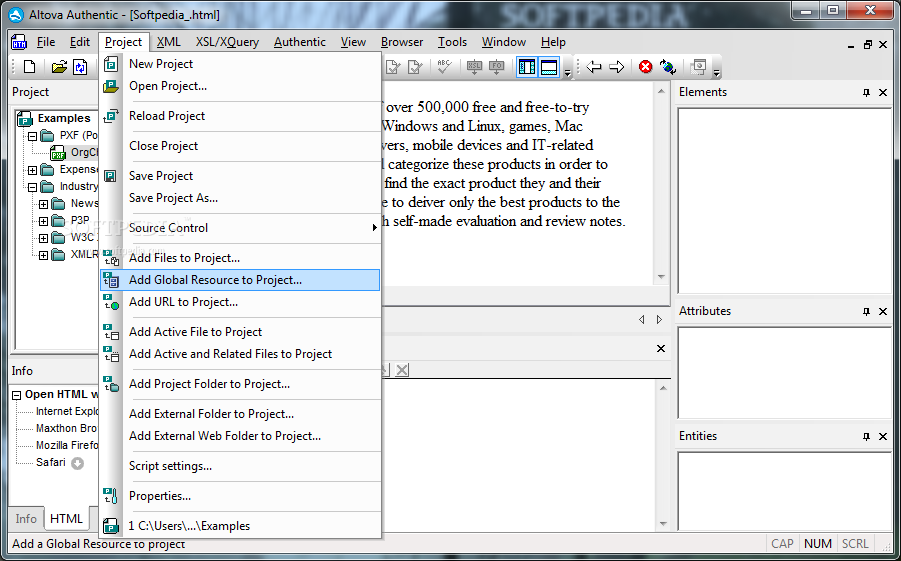Open the Browser menu

402,42
